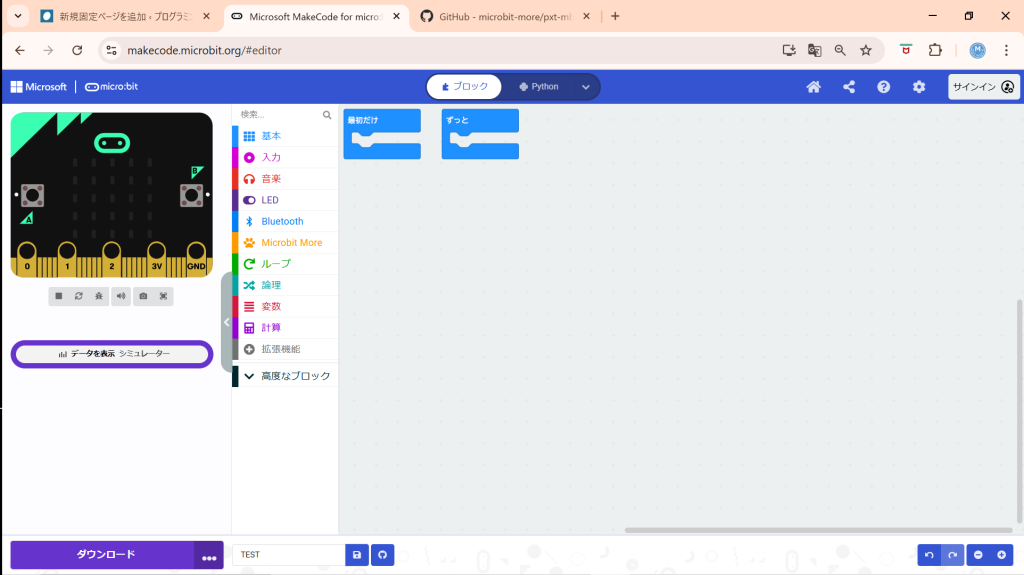
Task: Click the データを表示 シミュレーター button
Action: pyautogui.click(x=112, y=354)
